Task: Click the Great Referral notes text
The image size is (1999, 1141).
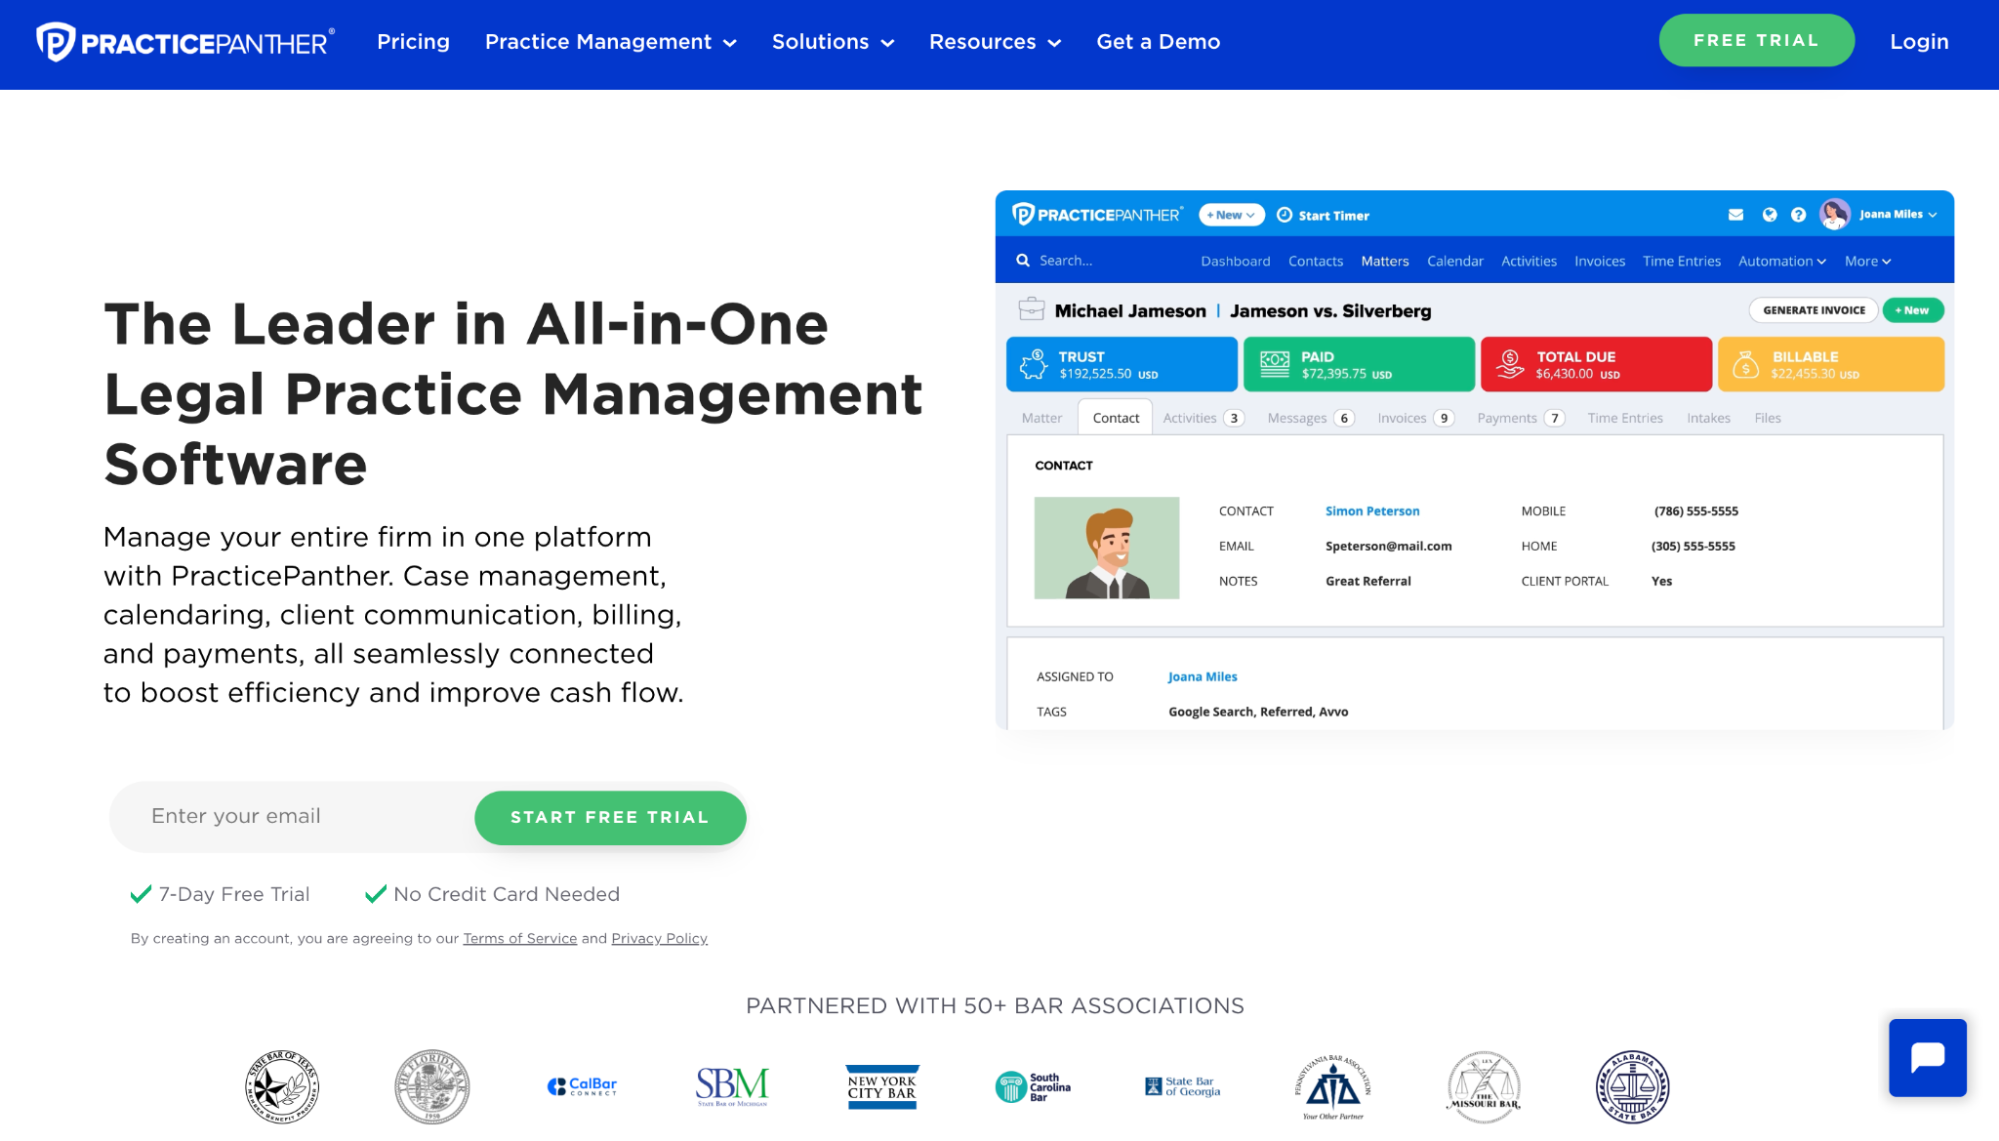Action: [x=1368, y=581]
